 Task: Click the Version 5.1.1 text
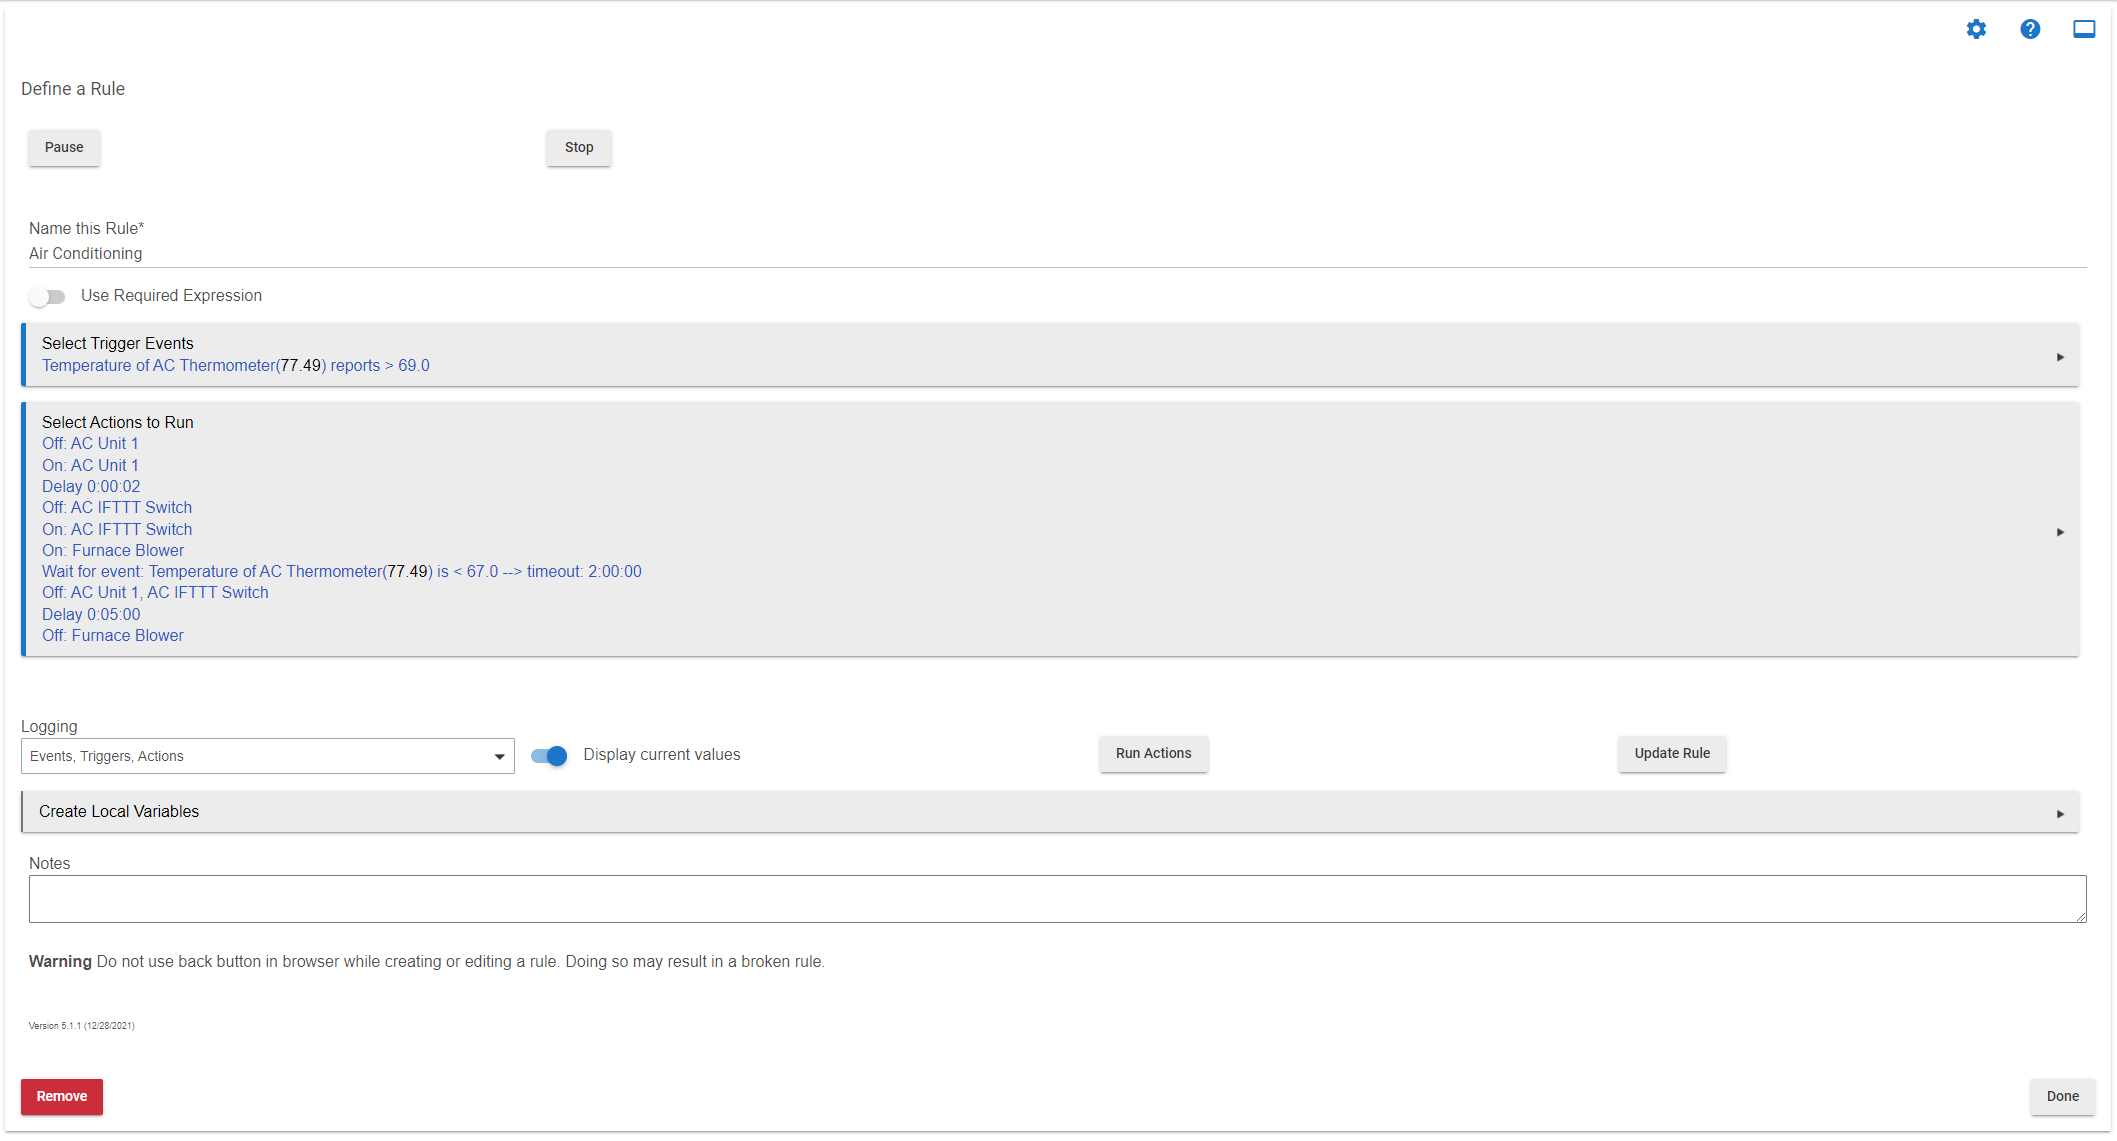click(x=82, y=1026)
